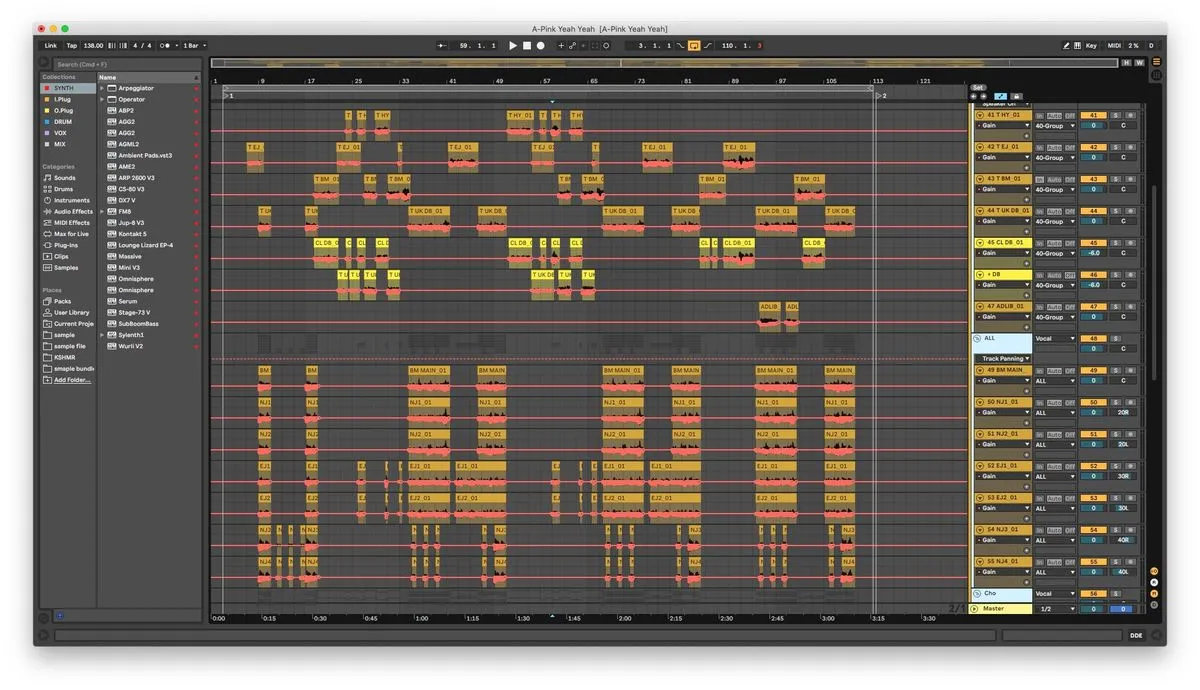This screenshot has height=690, width=1200.
Task: Click the Stop button in transport
Action: (527, 46)
